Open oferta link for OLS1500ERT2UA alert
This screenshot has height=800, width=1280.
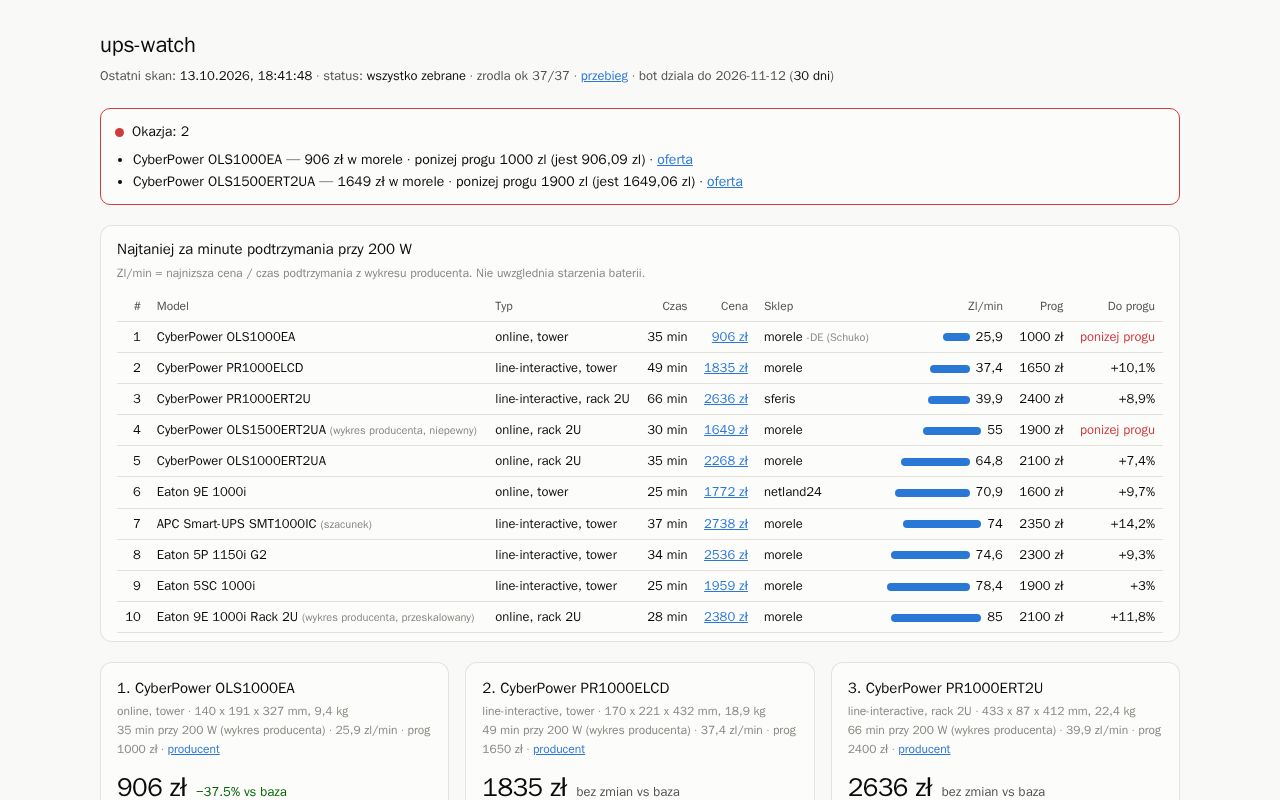(724, 182)
